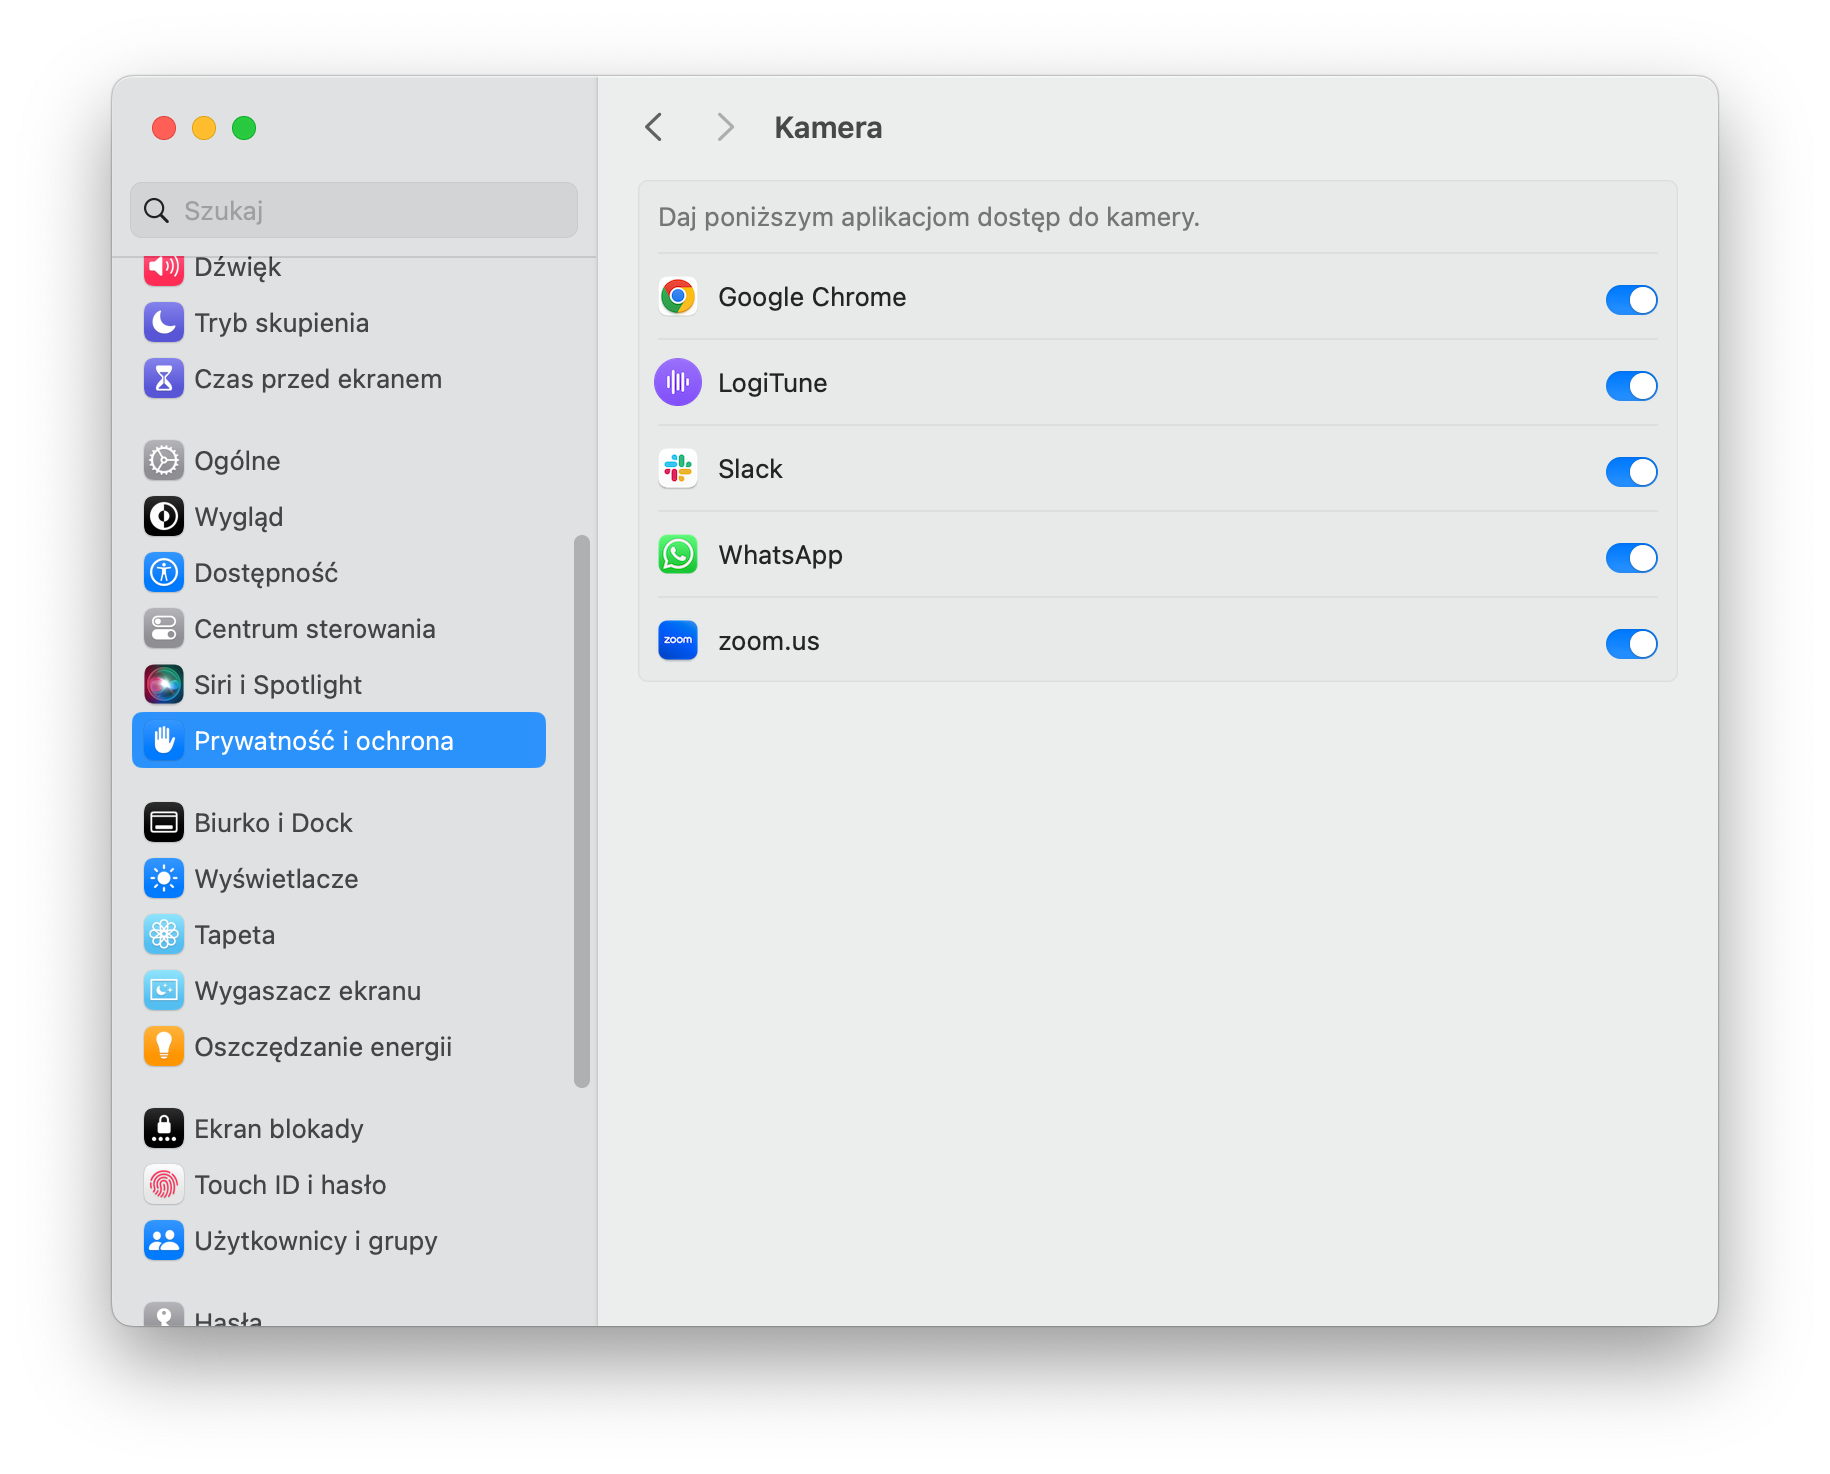Viewport: 1830px width, 1474px height.
Task: Select Siri i Spotlight label
Action: [x=278, y=685]
